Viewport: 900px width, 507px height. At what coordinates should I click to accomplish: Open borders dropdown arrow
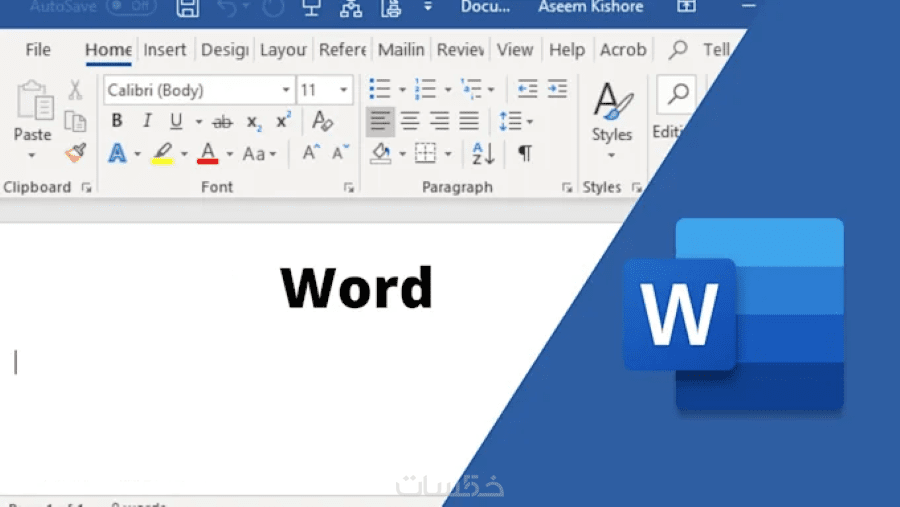(448, 154)
